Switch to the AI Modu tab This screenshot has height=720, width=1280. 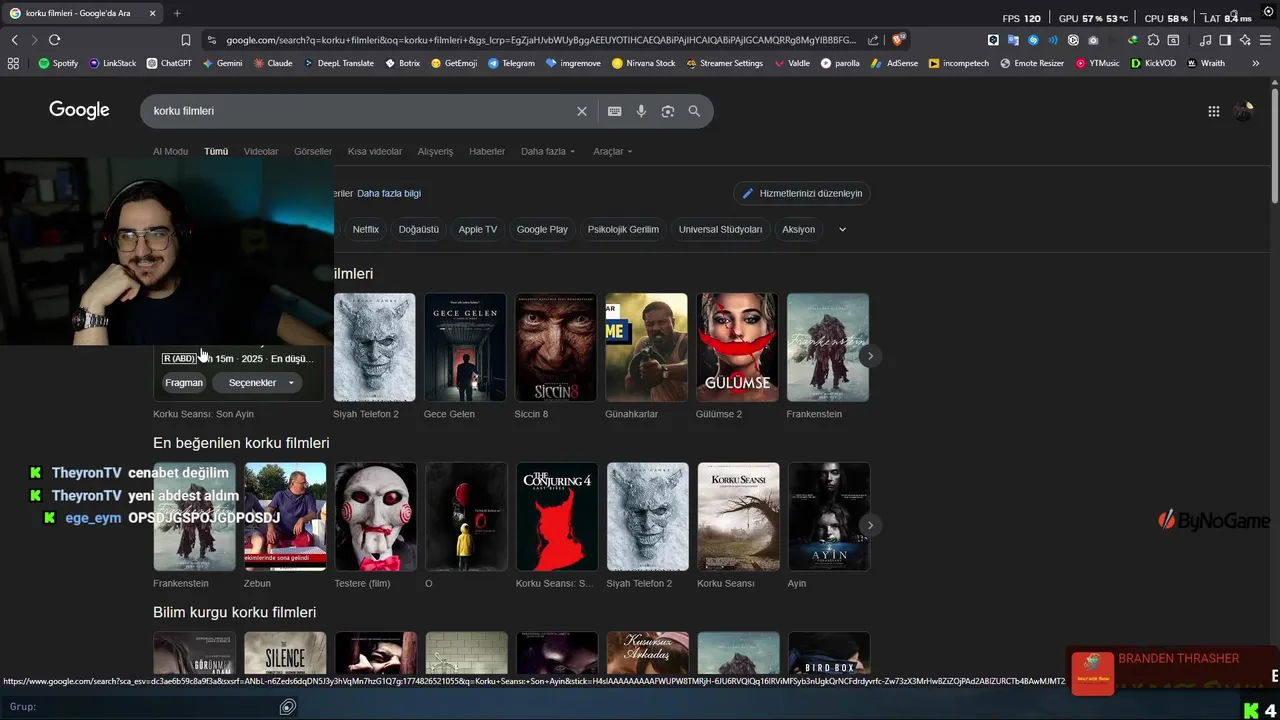tap(170, 152)
